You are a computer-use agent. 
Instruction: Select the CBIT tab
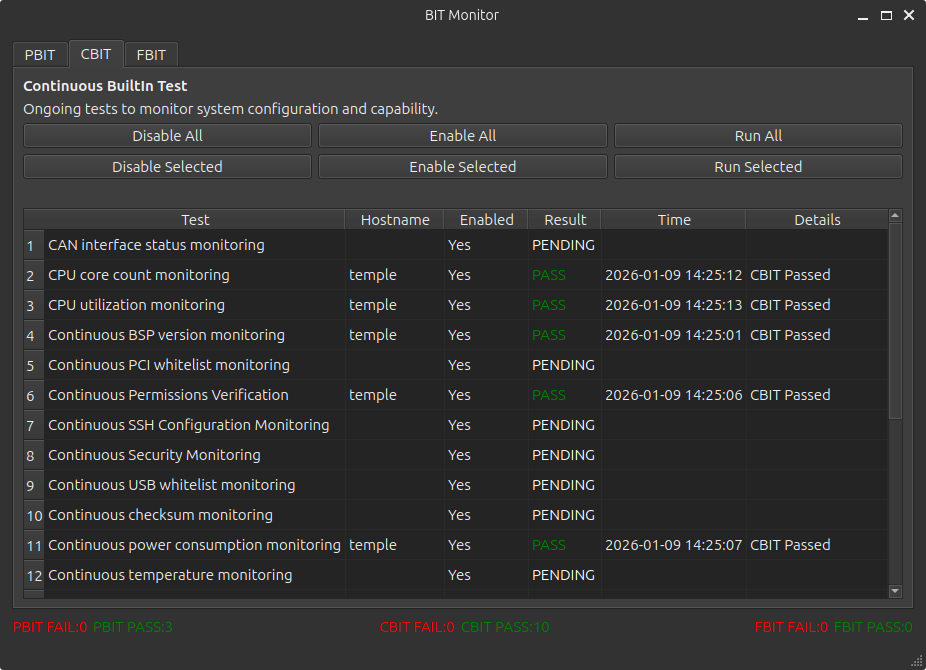tap(96, 54)
